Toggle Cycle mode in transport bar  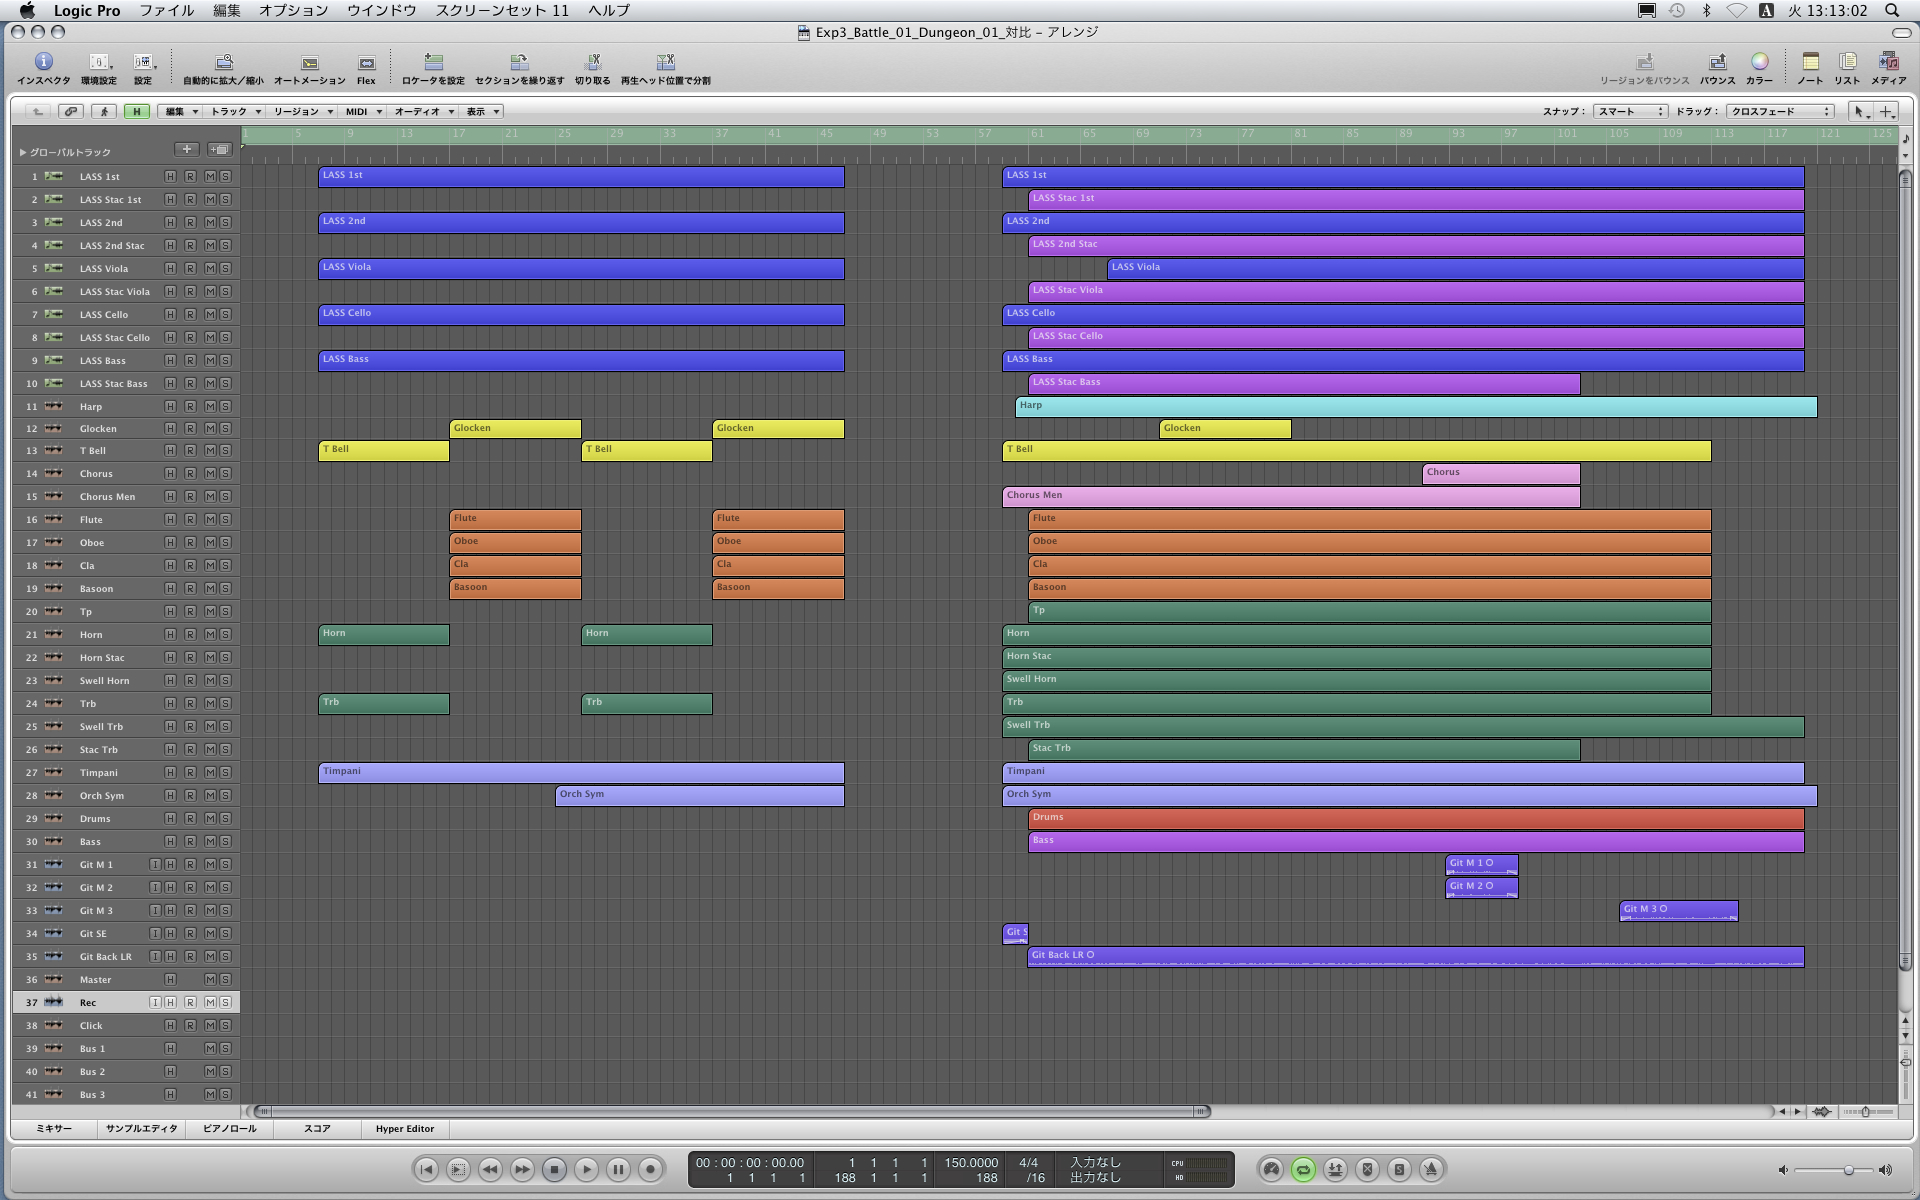[1303, 1169]
